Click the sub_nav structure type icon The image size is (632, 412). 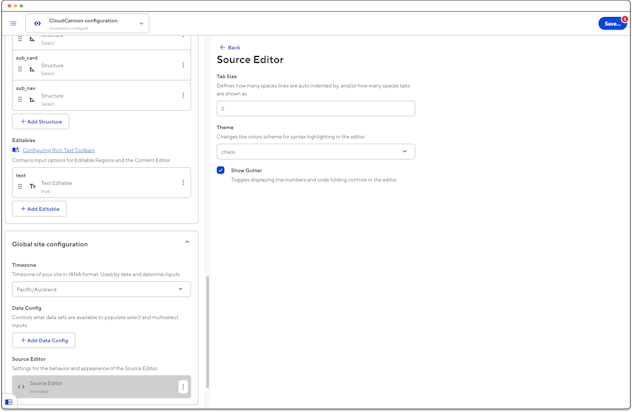click(x=32, y=100)
